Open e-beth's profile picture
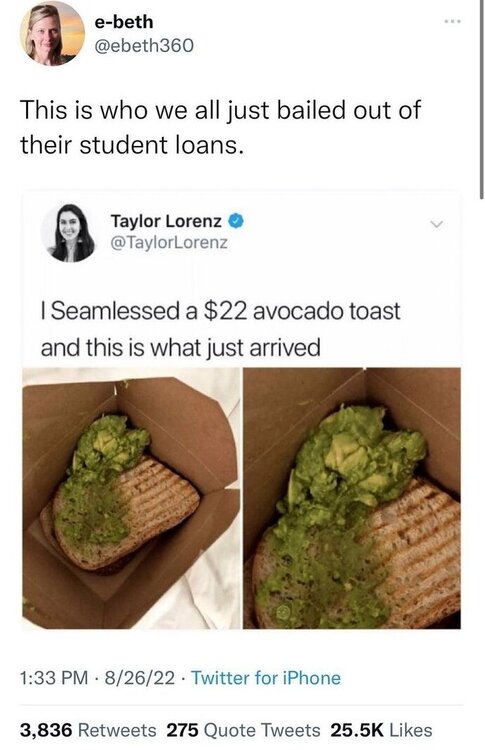The width and height of the screenshot is (485, 750). [x=52, y=34]
